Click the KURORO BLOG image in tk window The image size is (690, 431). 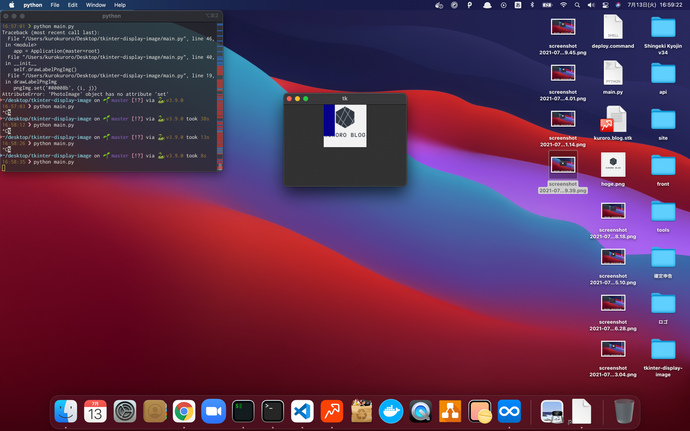coord(345,126)
